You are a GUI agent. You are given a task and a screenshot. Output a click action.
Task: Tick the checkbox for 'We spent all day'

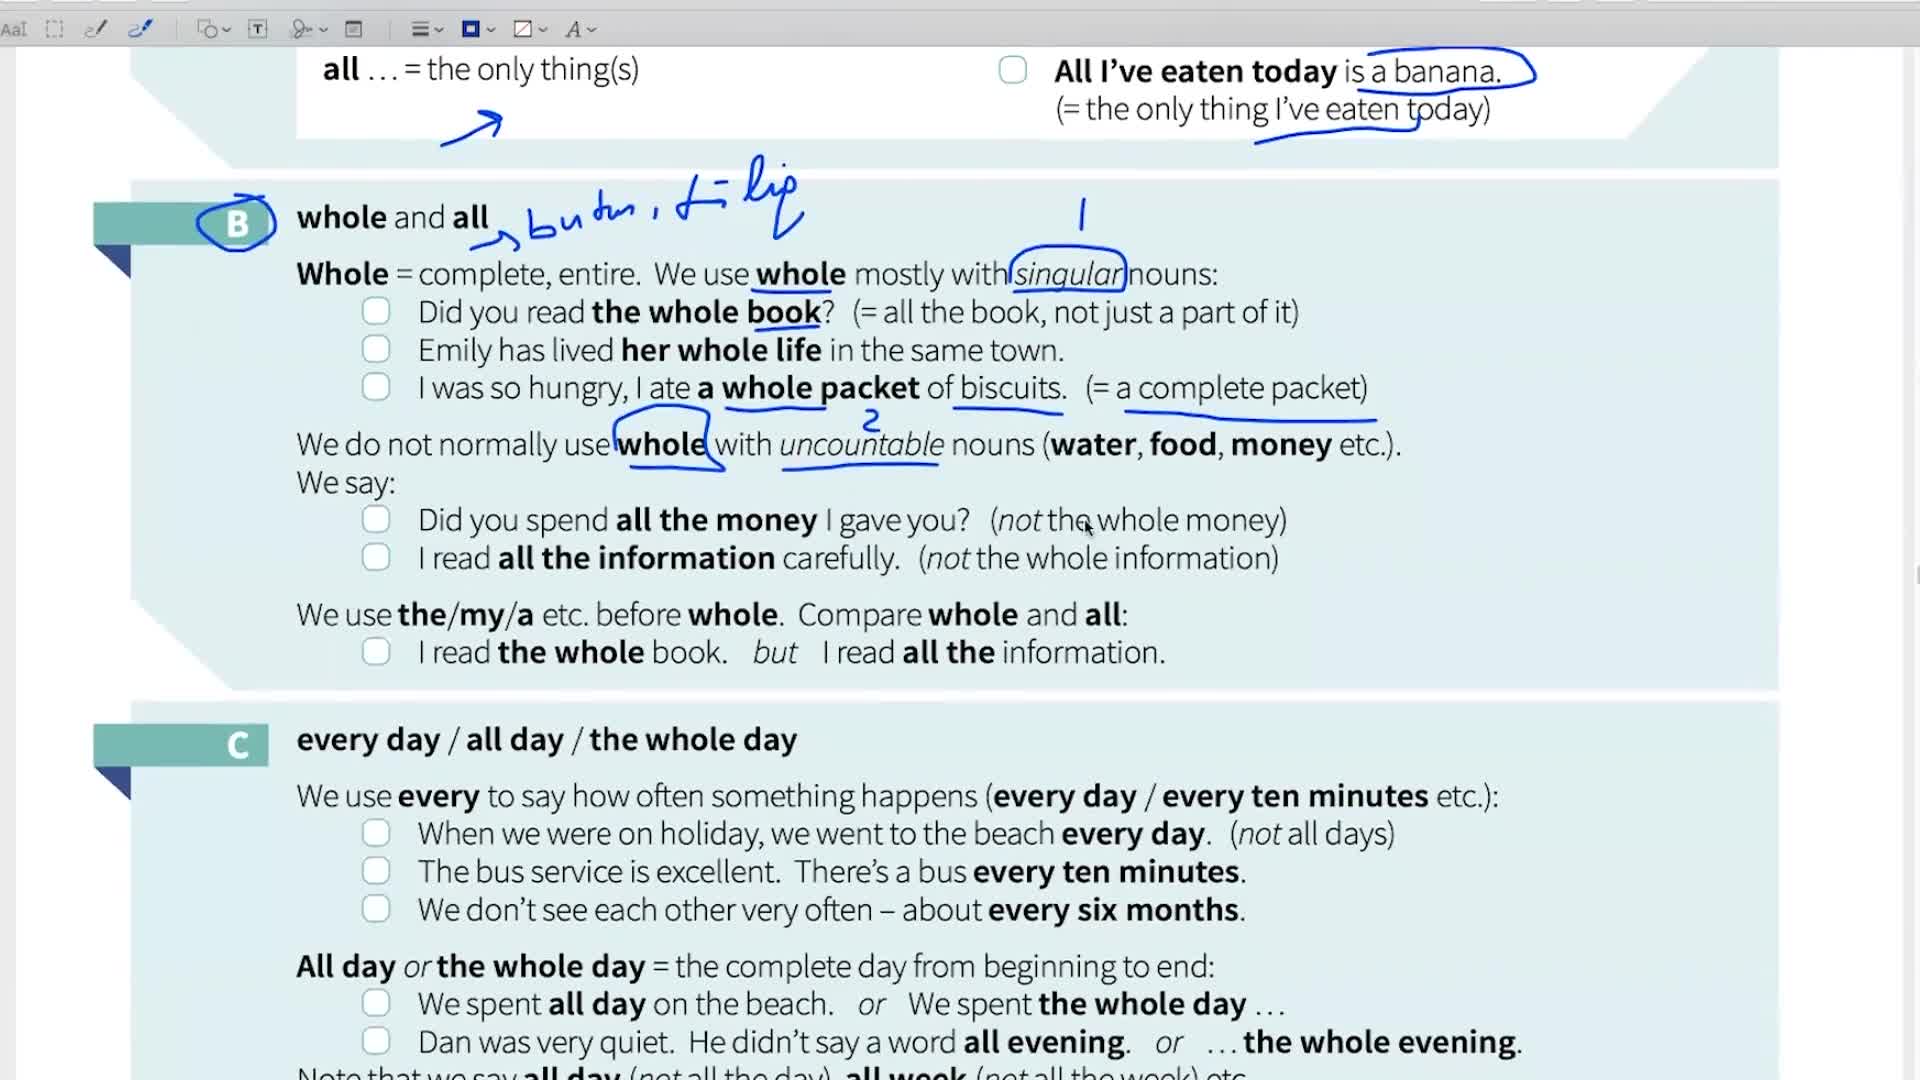point(376,1003)
